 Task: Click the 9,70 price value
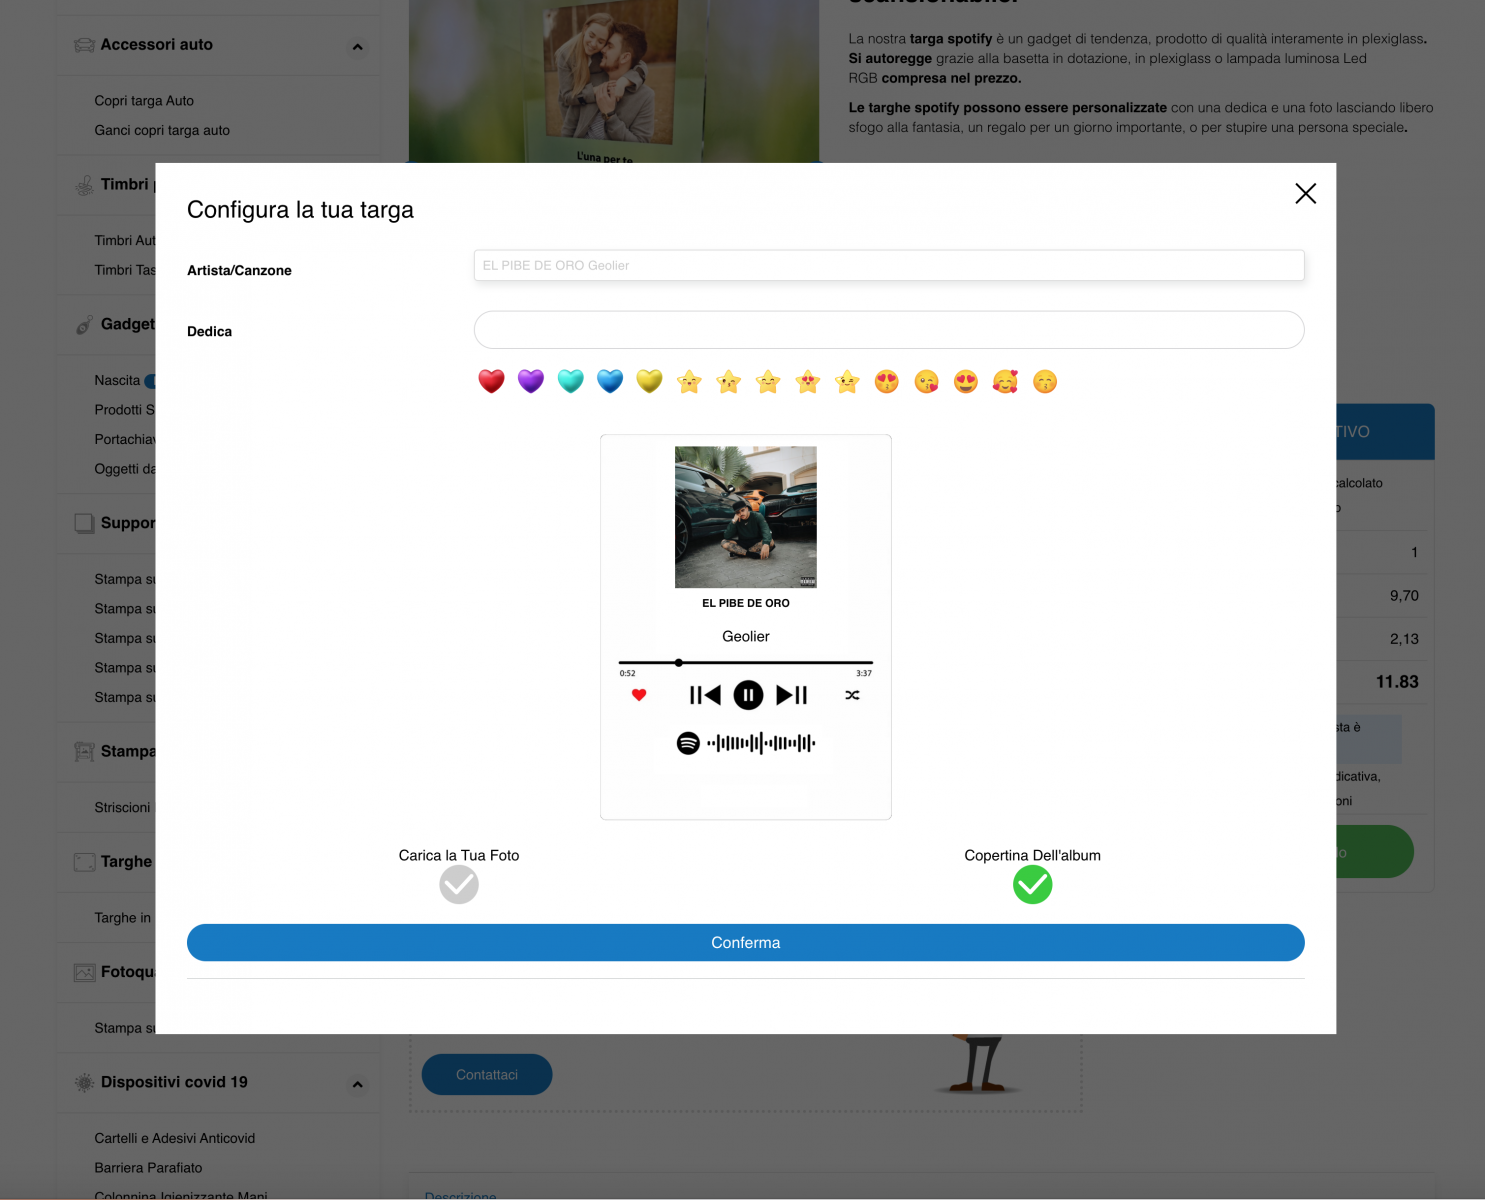click(1404, 596)
